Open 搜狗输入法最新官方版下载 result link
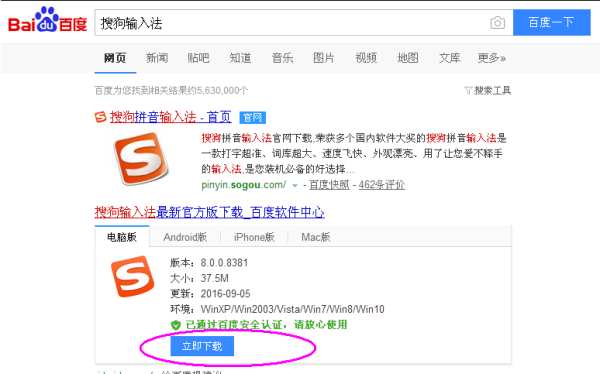 pos(210,212)
